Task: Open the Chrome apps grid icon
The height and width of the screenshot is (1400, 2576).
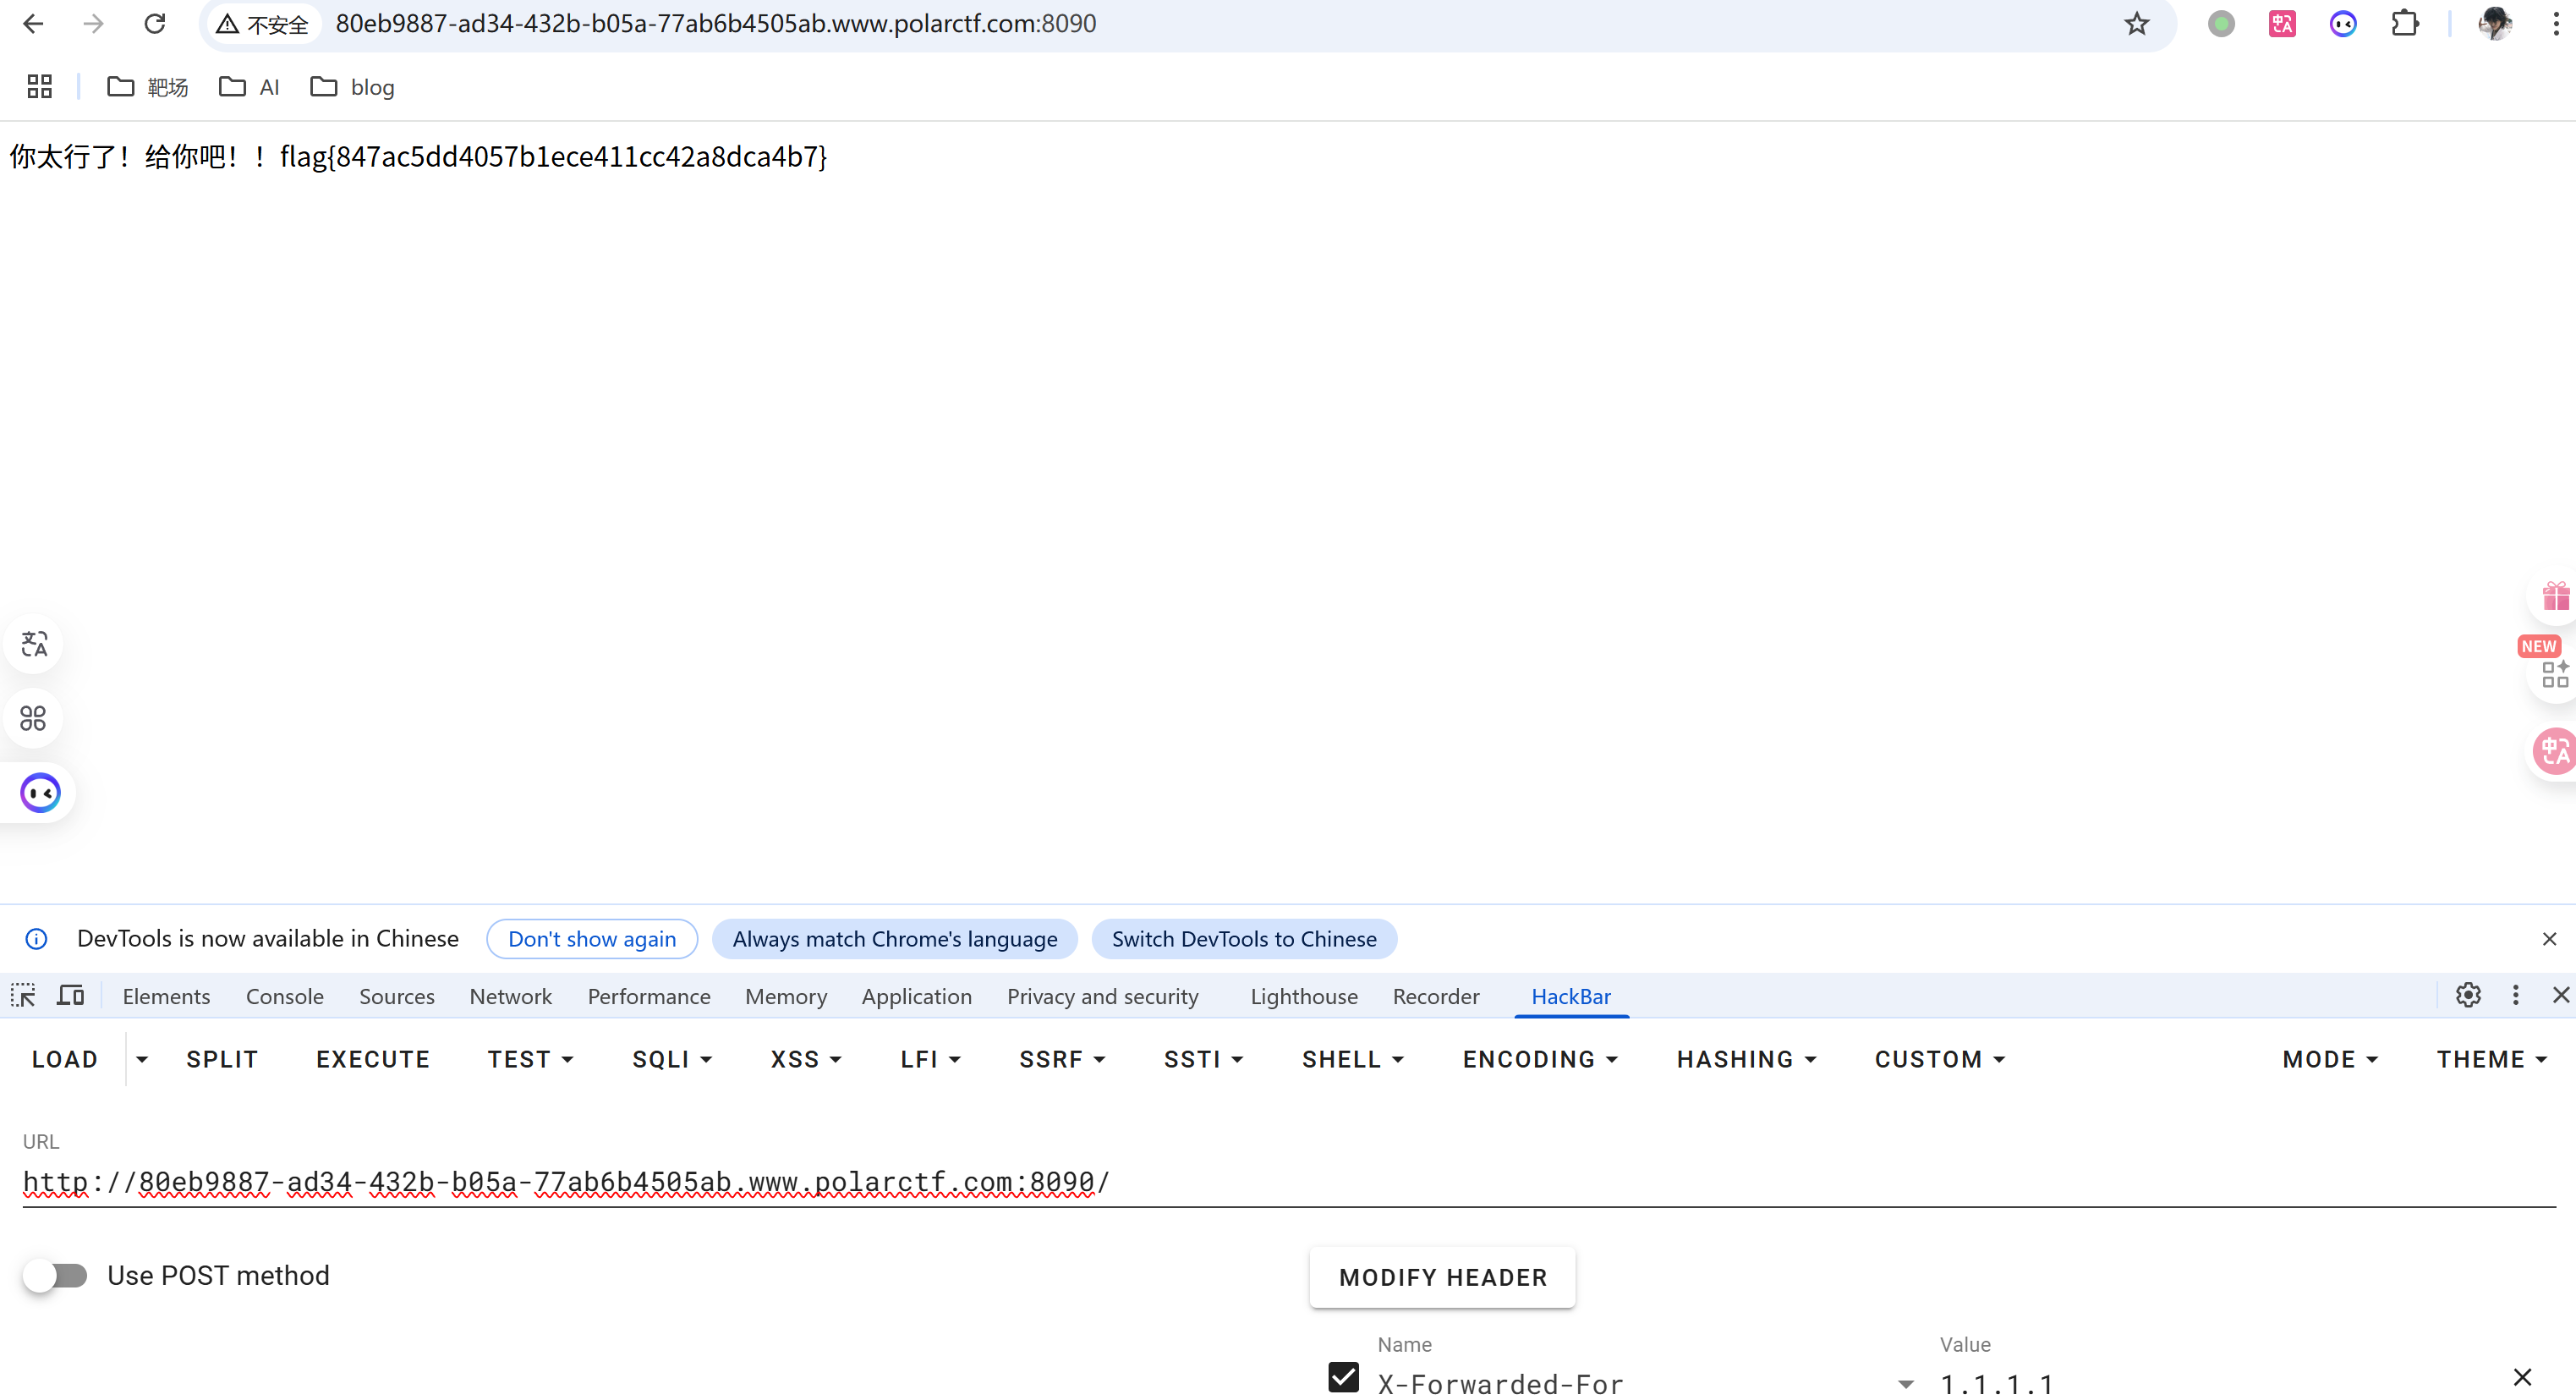Action: 39,87
